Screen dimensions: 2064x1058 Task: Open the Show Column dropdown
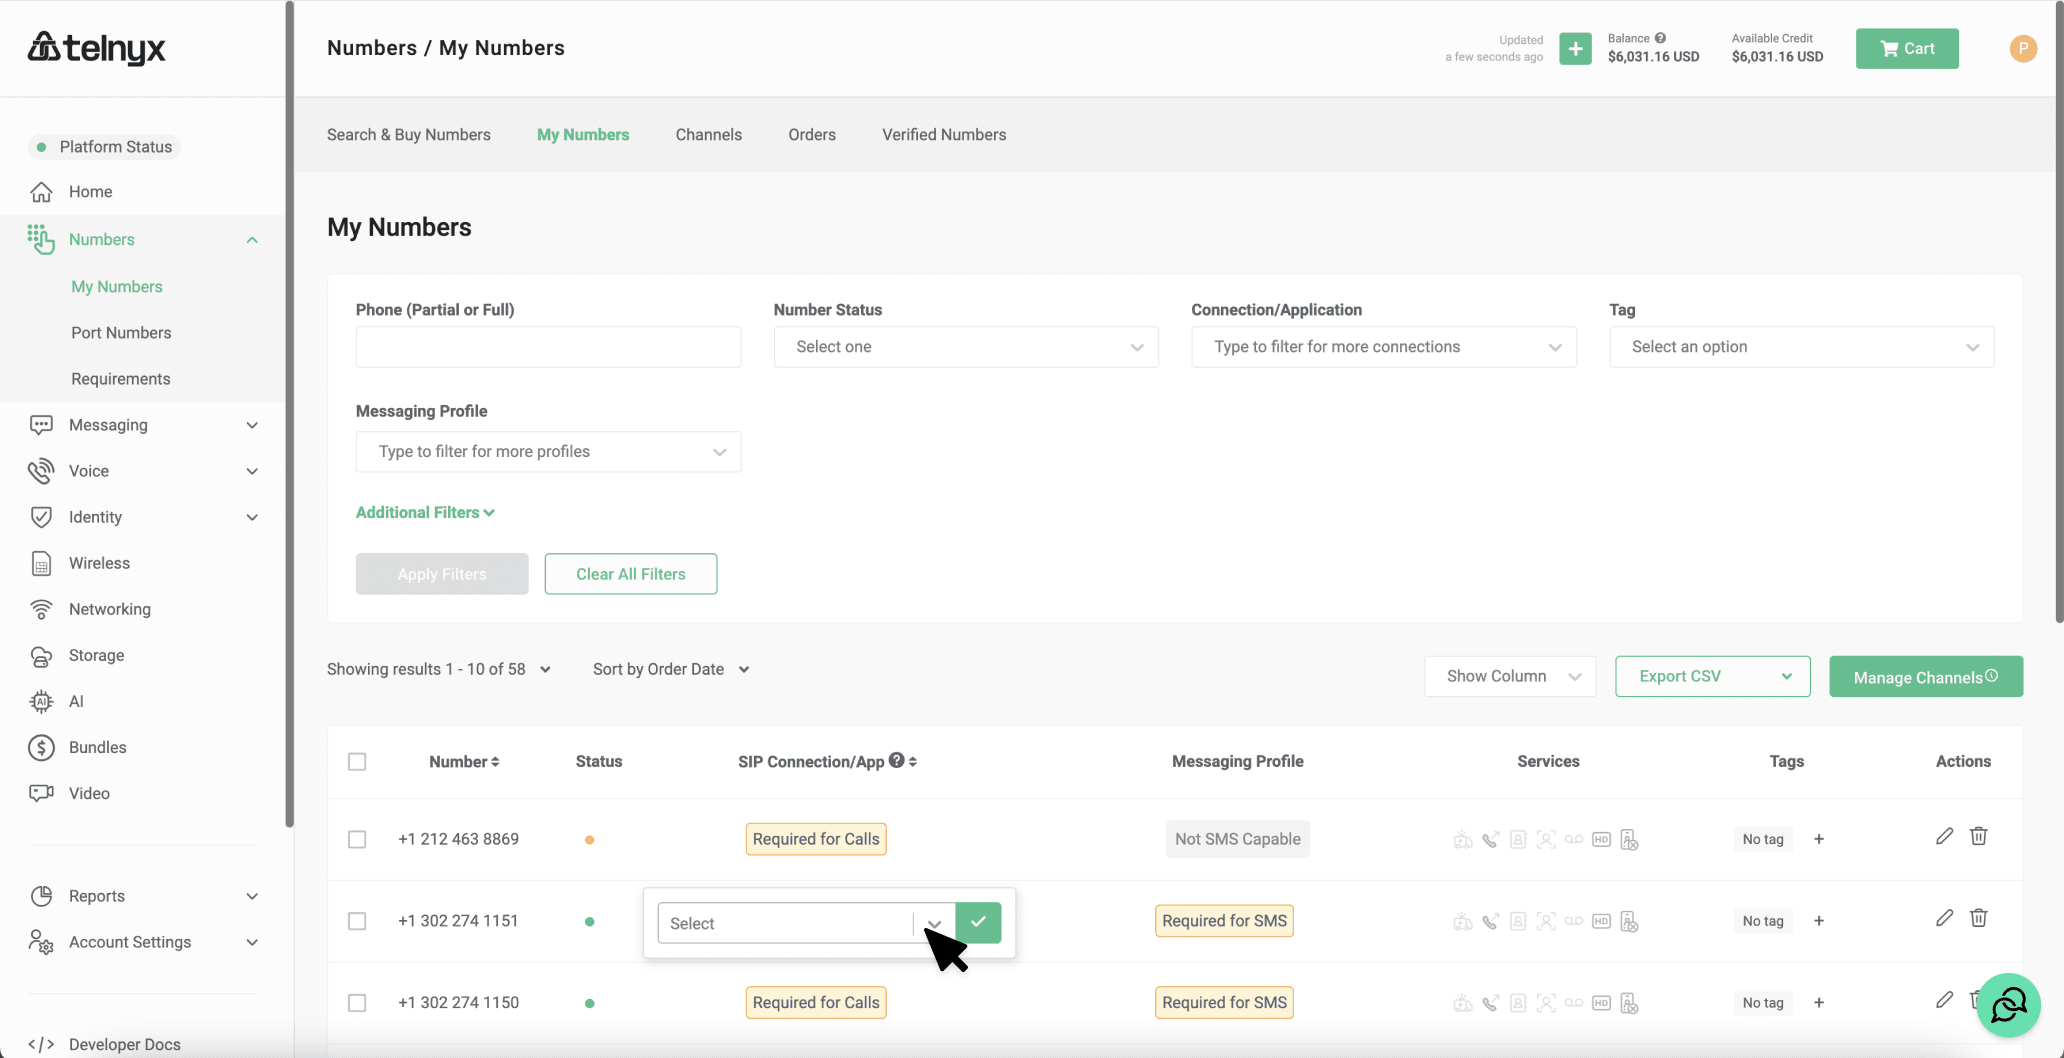tap(1510, 676)
